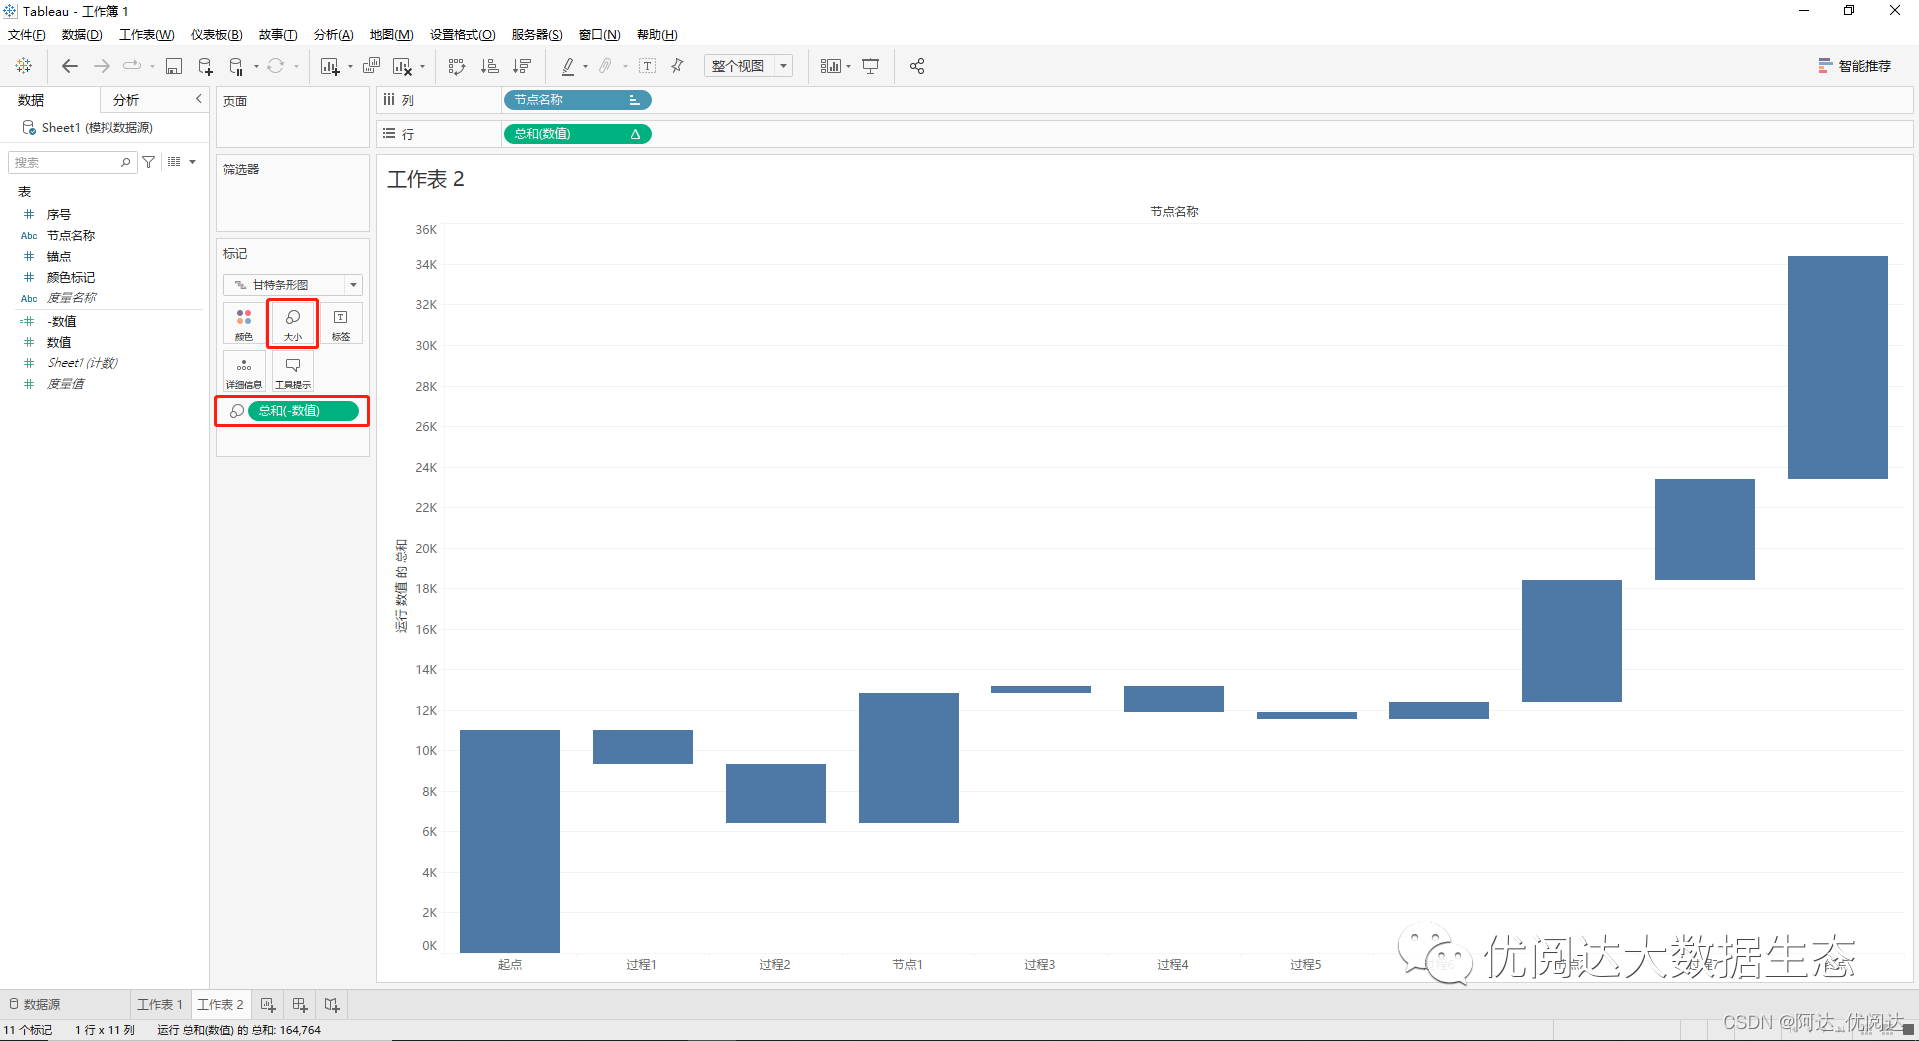Switch to the 工作表 1 sheet tab

160,1005
